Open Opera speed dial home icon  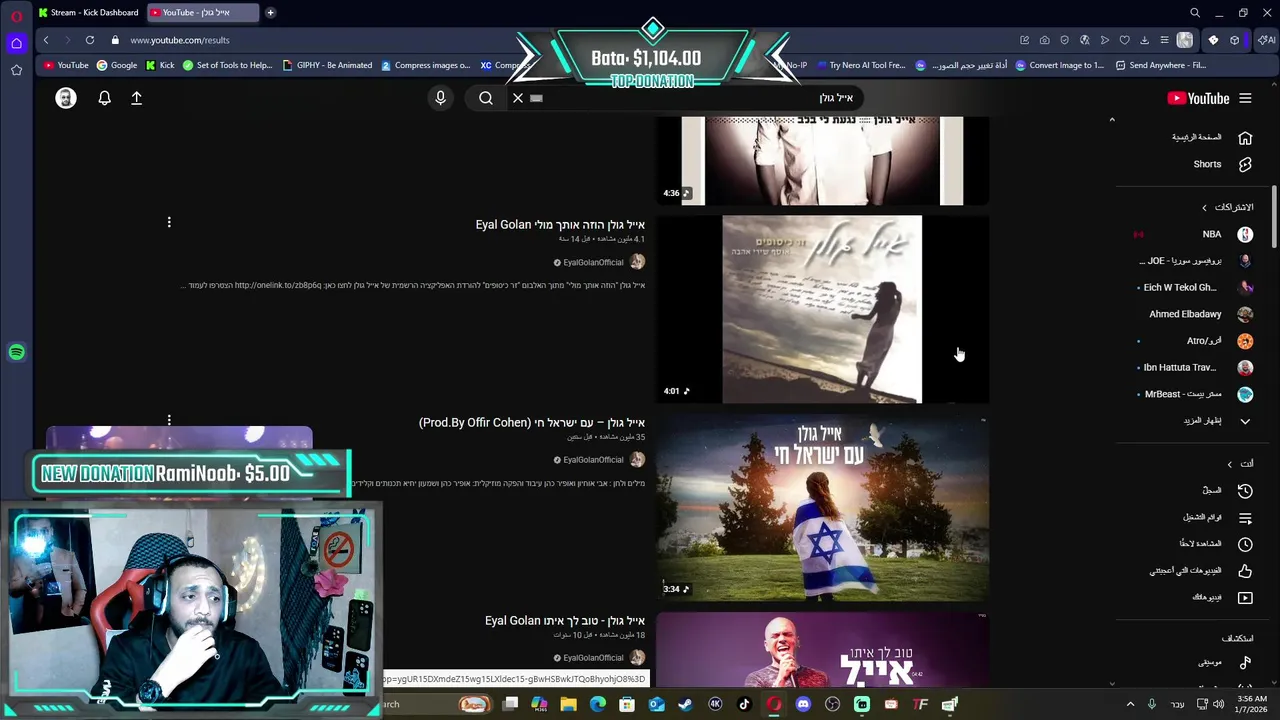click(16, 43)
